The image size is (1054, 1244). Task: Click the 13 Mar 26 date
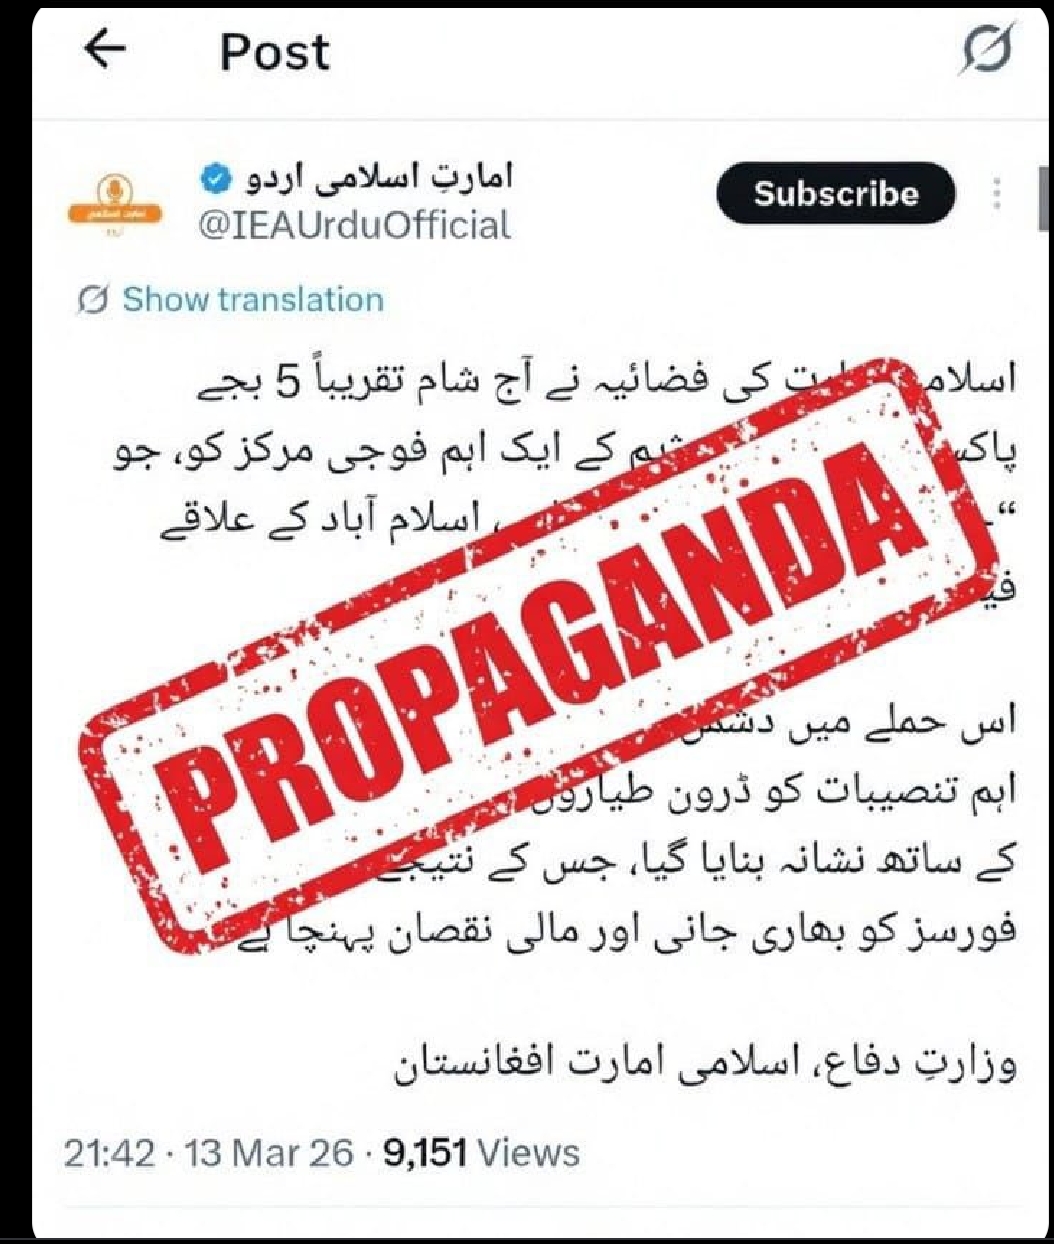(x=269, y=1153)
